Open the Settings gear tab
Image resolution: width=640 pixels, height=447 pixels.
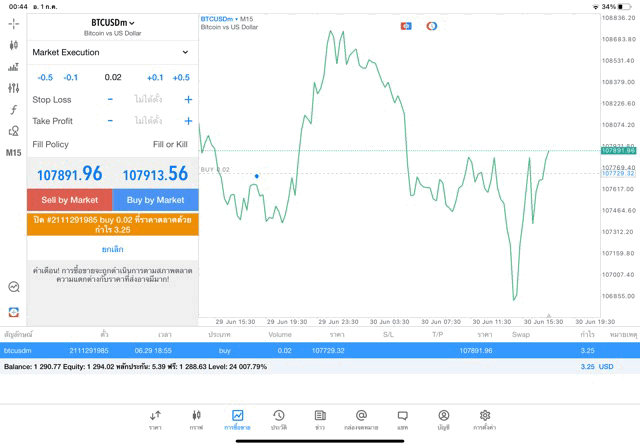485,419
